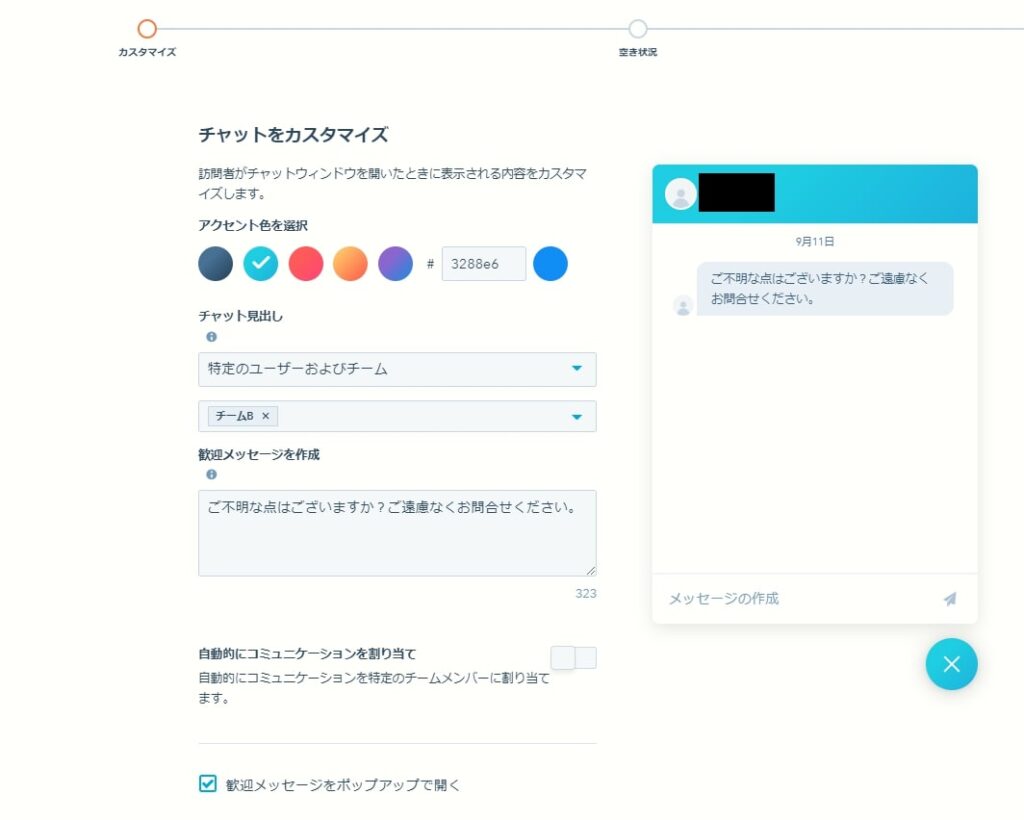Click the info icon under 歓迎メッセージを作成
This screenshot has width=1024, height=820.
pos(211,475)
